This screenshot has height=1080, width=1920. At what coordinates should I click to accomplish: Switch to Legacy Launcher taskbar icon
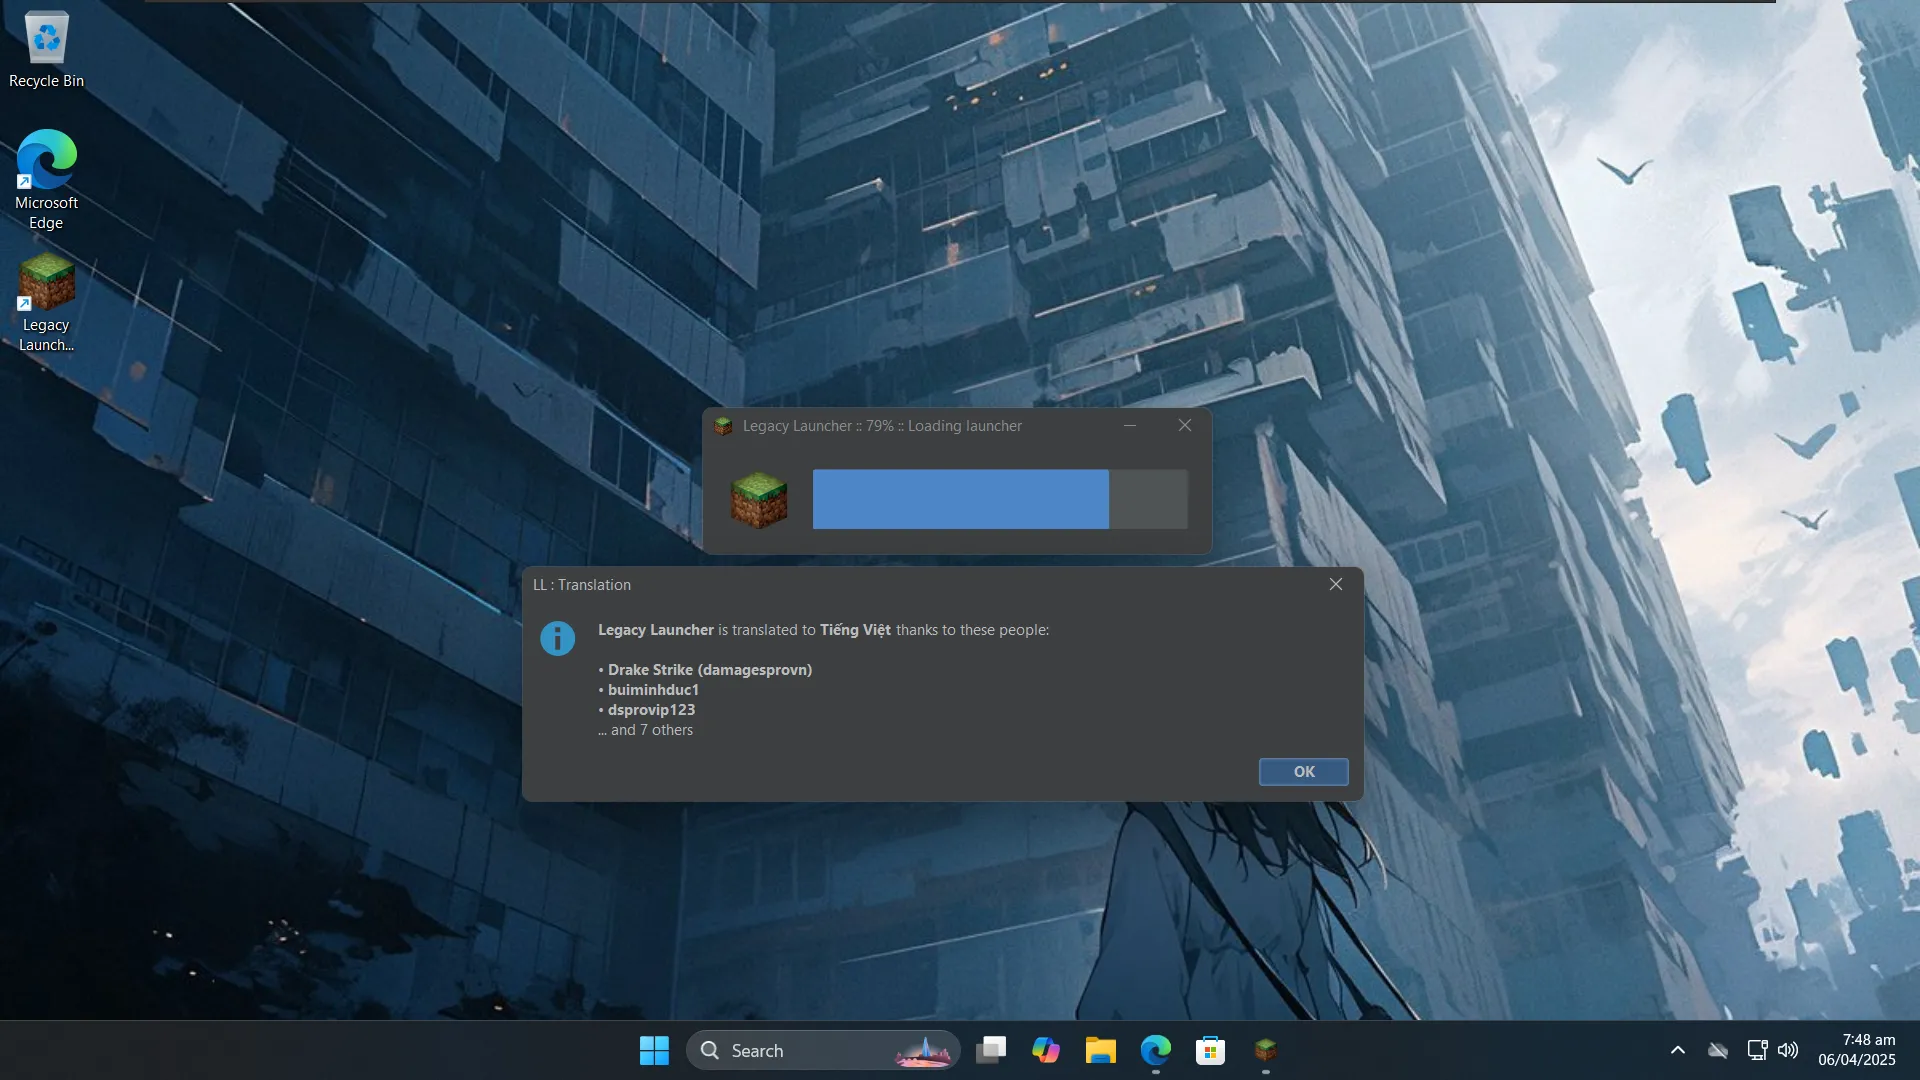click(x=1265, y=1050)
